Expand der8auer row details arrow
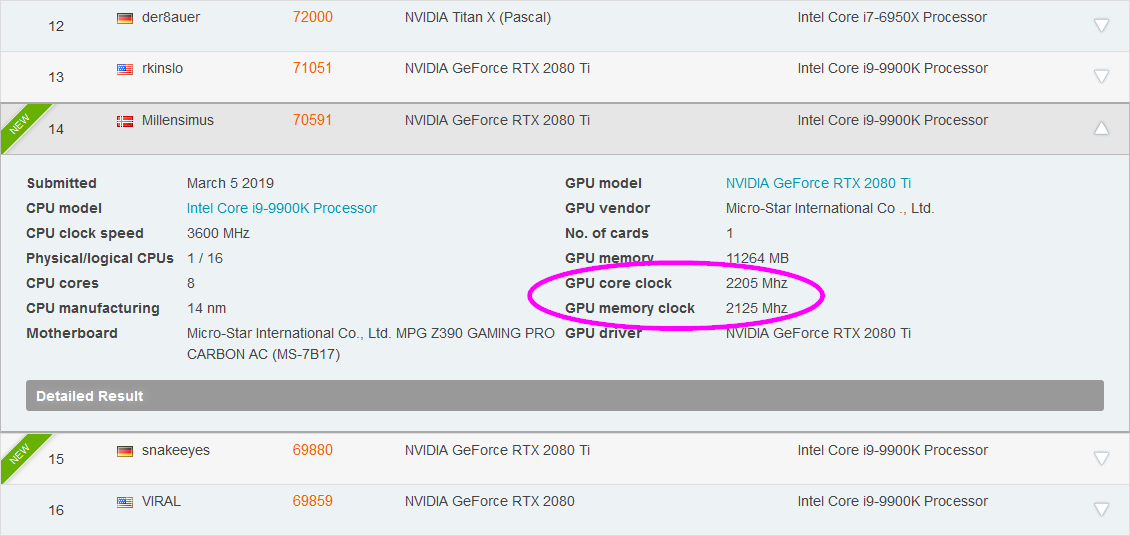 pos(1101,25)
